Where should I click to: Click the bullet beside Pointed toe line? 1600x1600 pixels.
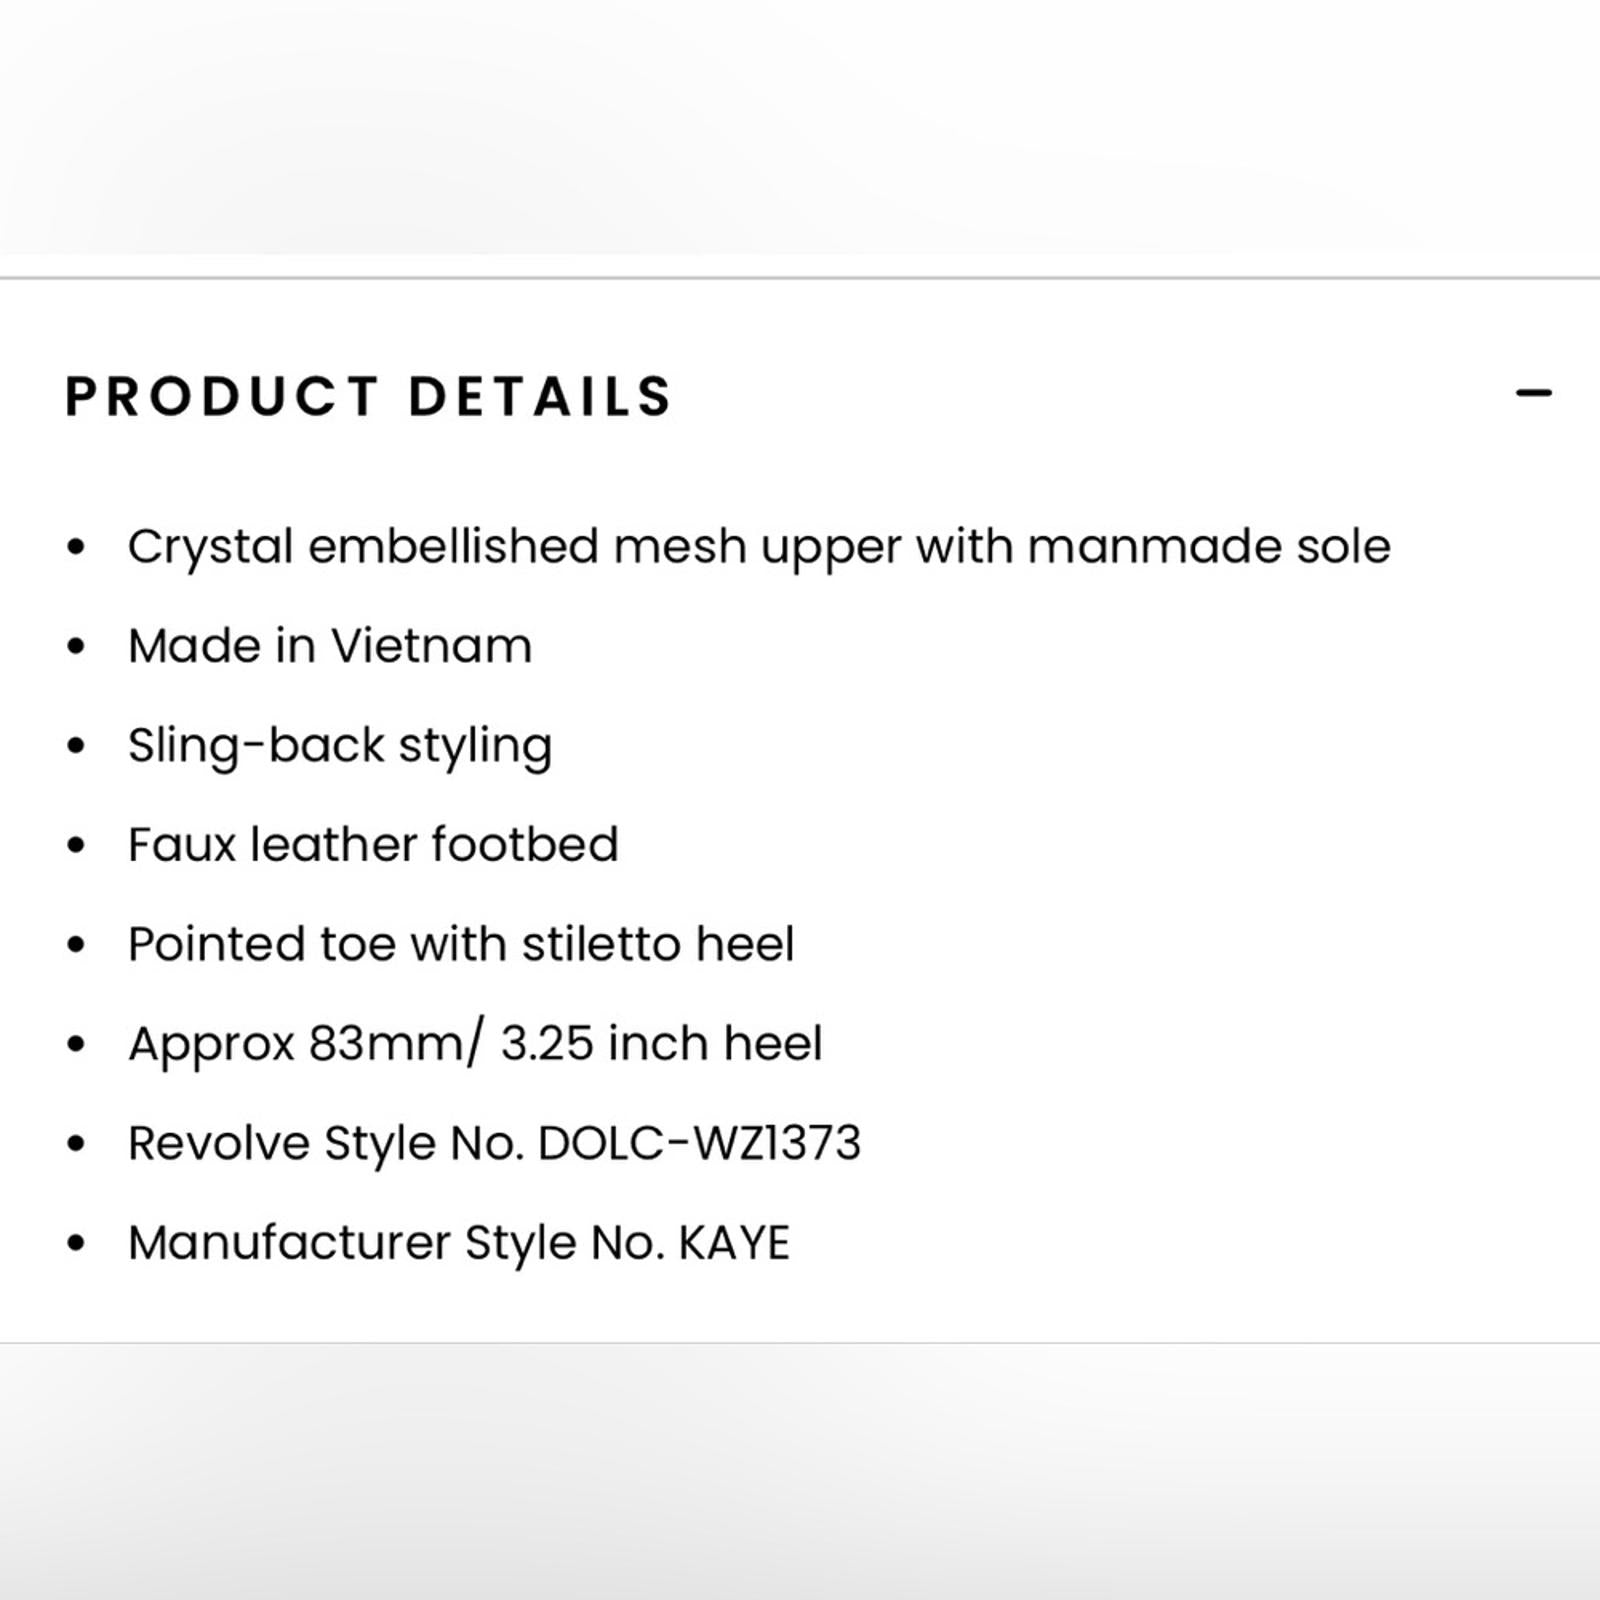tap(76, 945)
